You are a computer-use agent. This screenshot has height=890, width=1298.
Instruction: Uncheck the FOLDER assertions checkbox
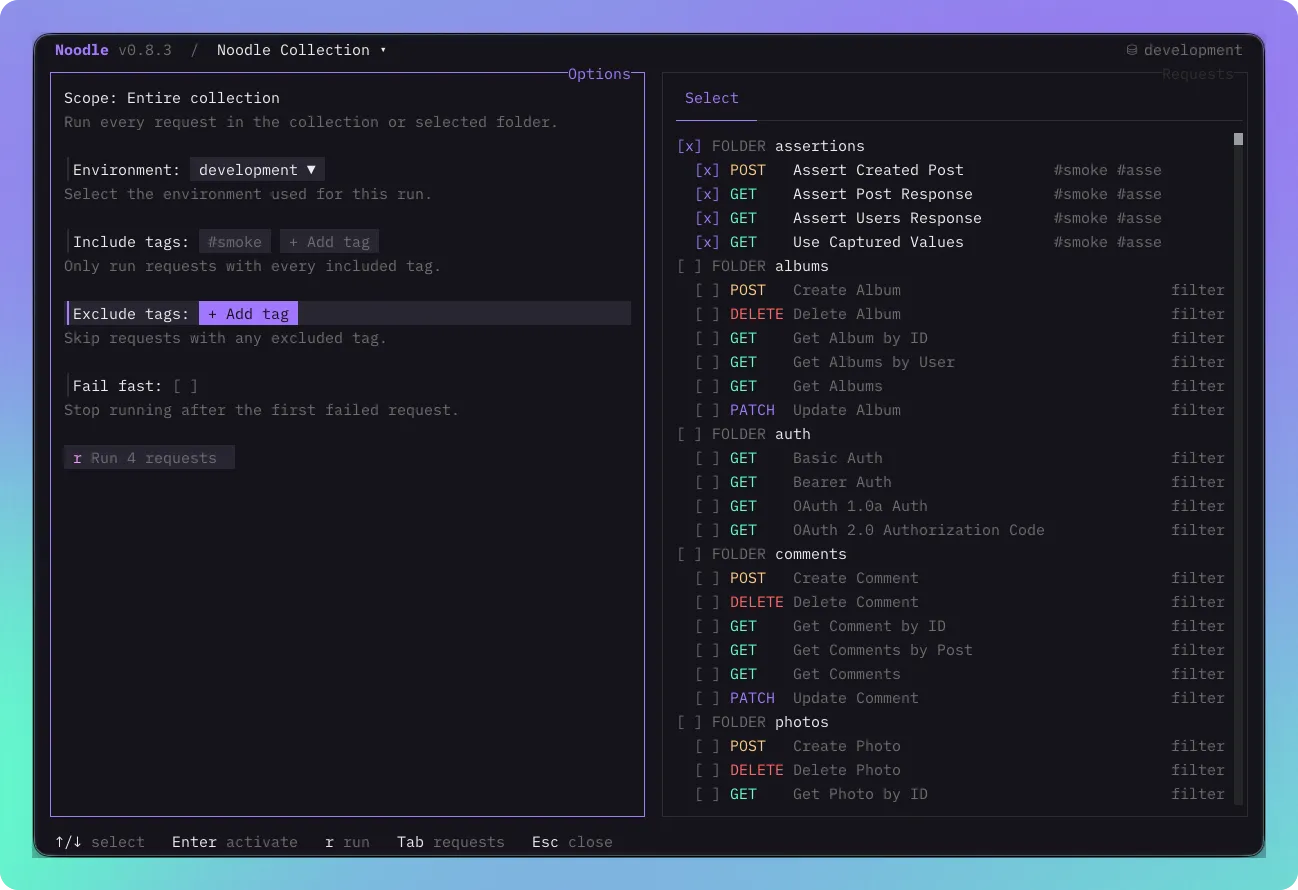pyautogui.click(x=690, y=146)
